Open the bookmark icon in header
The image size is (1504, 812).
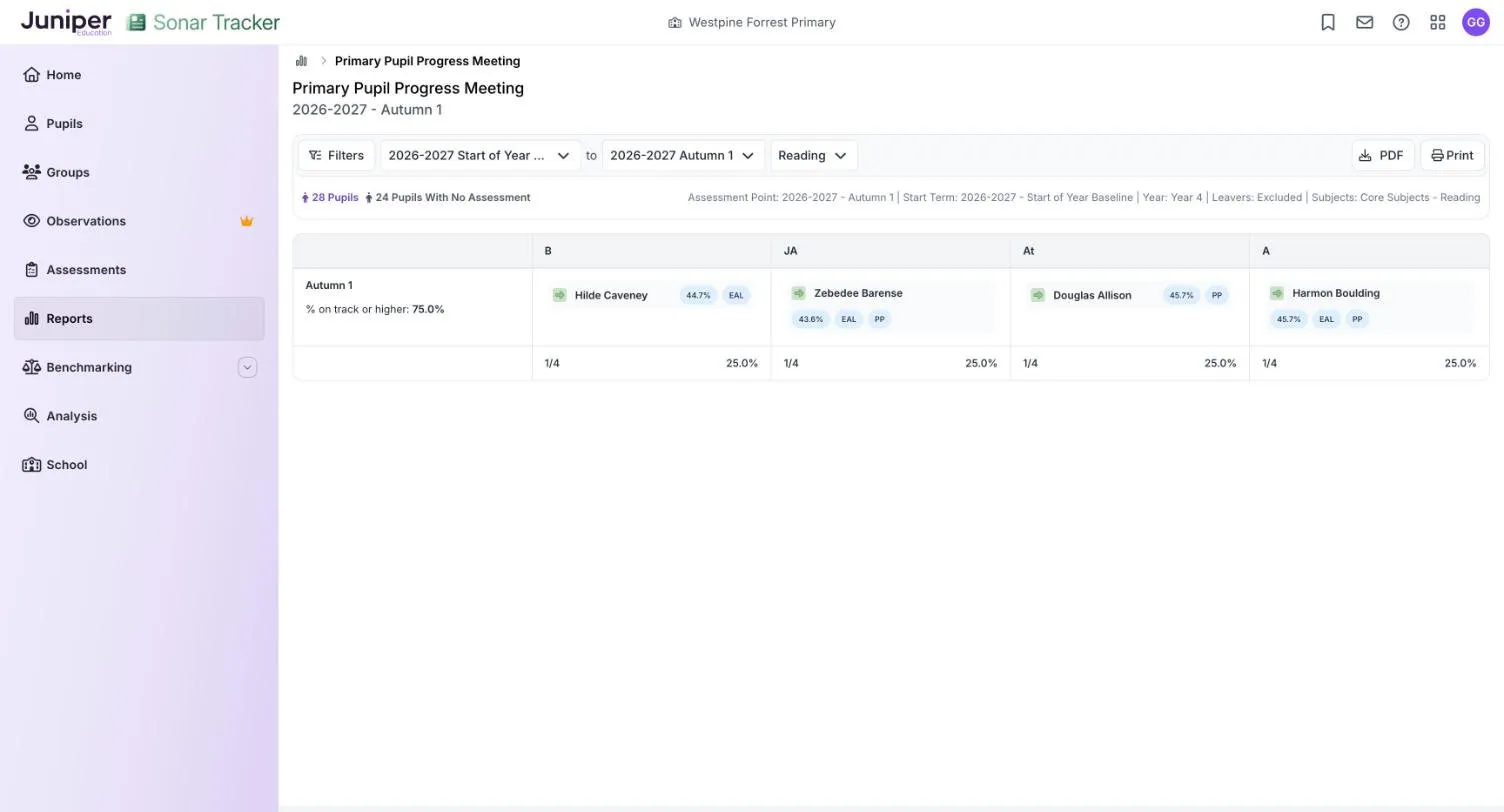(1328, 22)
